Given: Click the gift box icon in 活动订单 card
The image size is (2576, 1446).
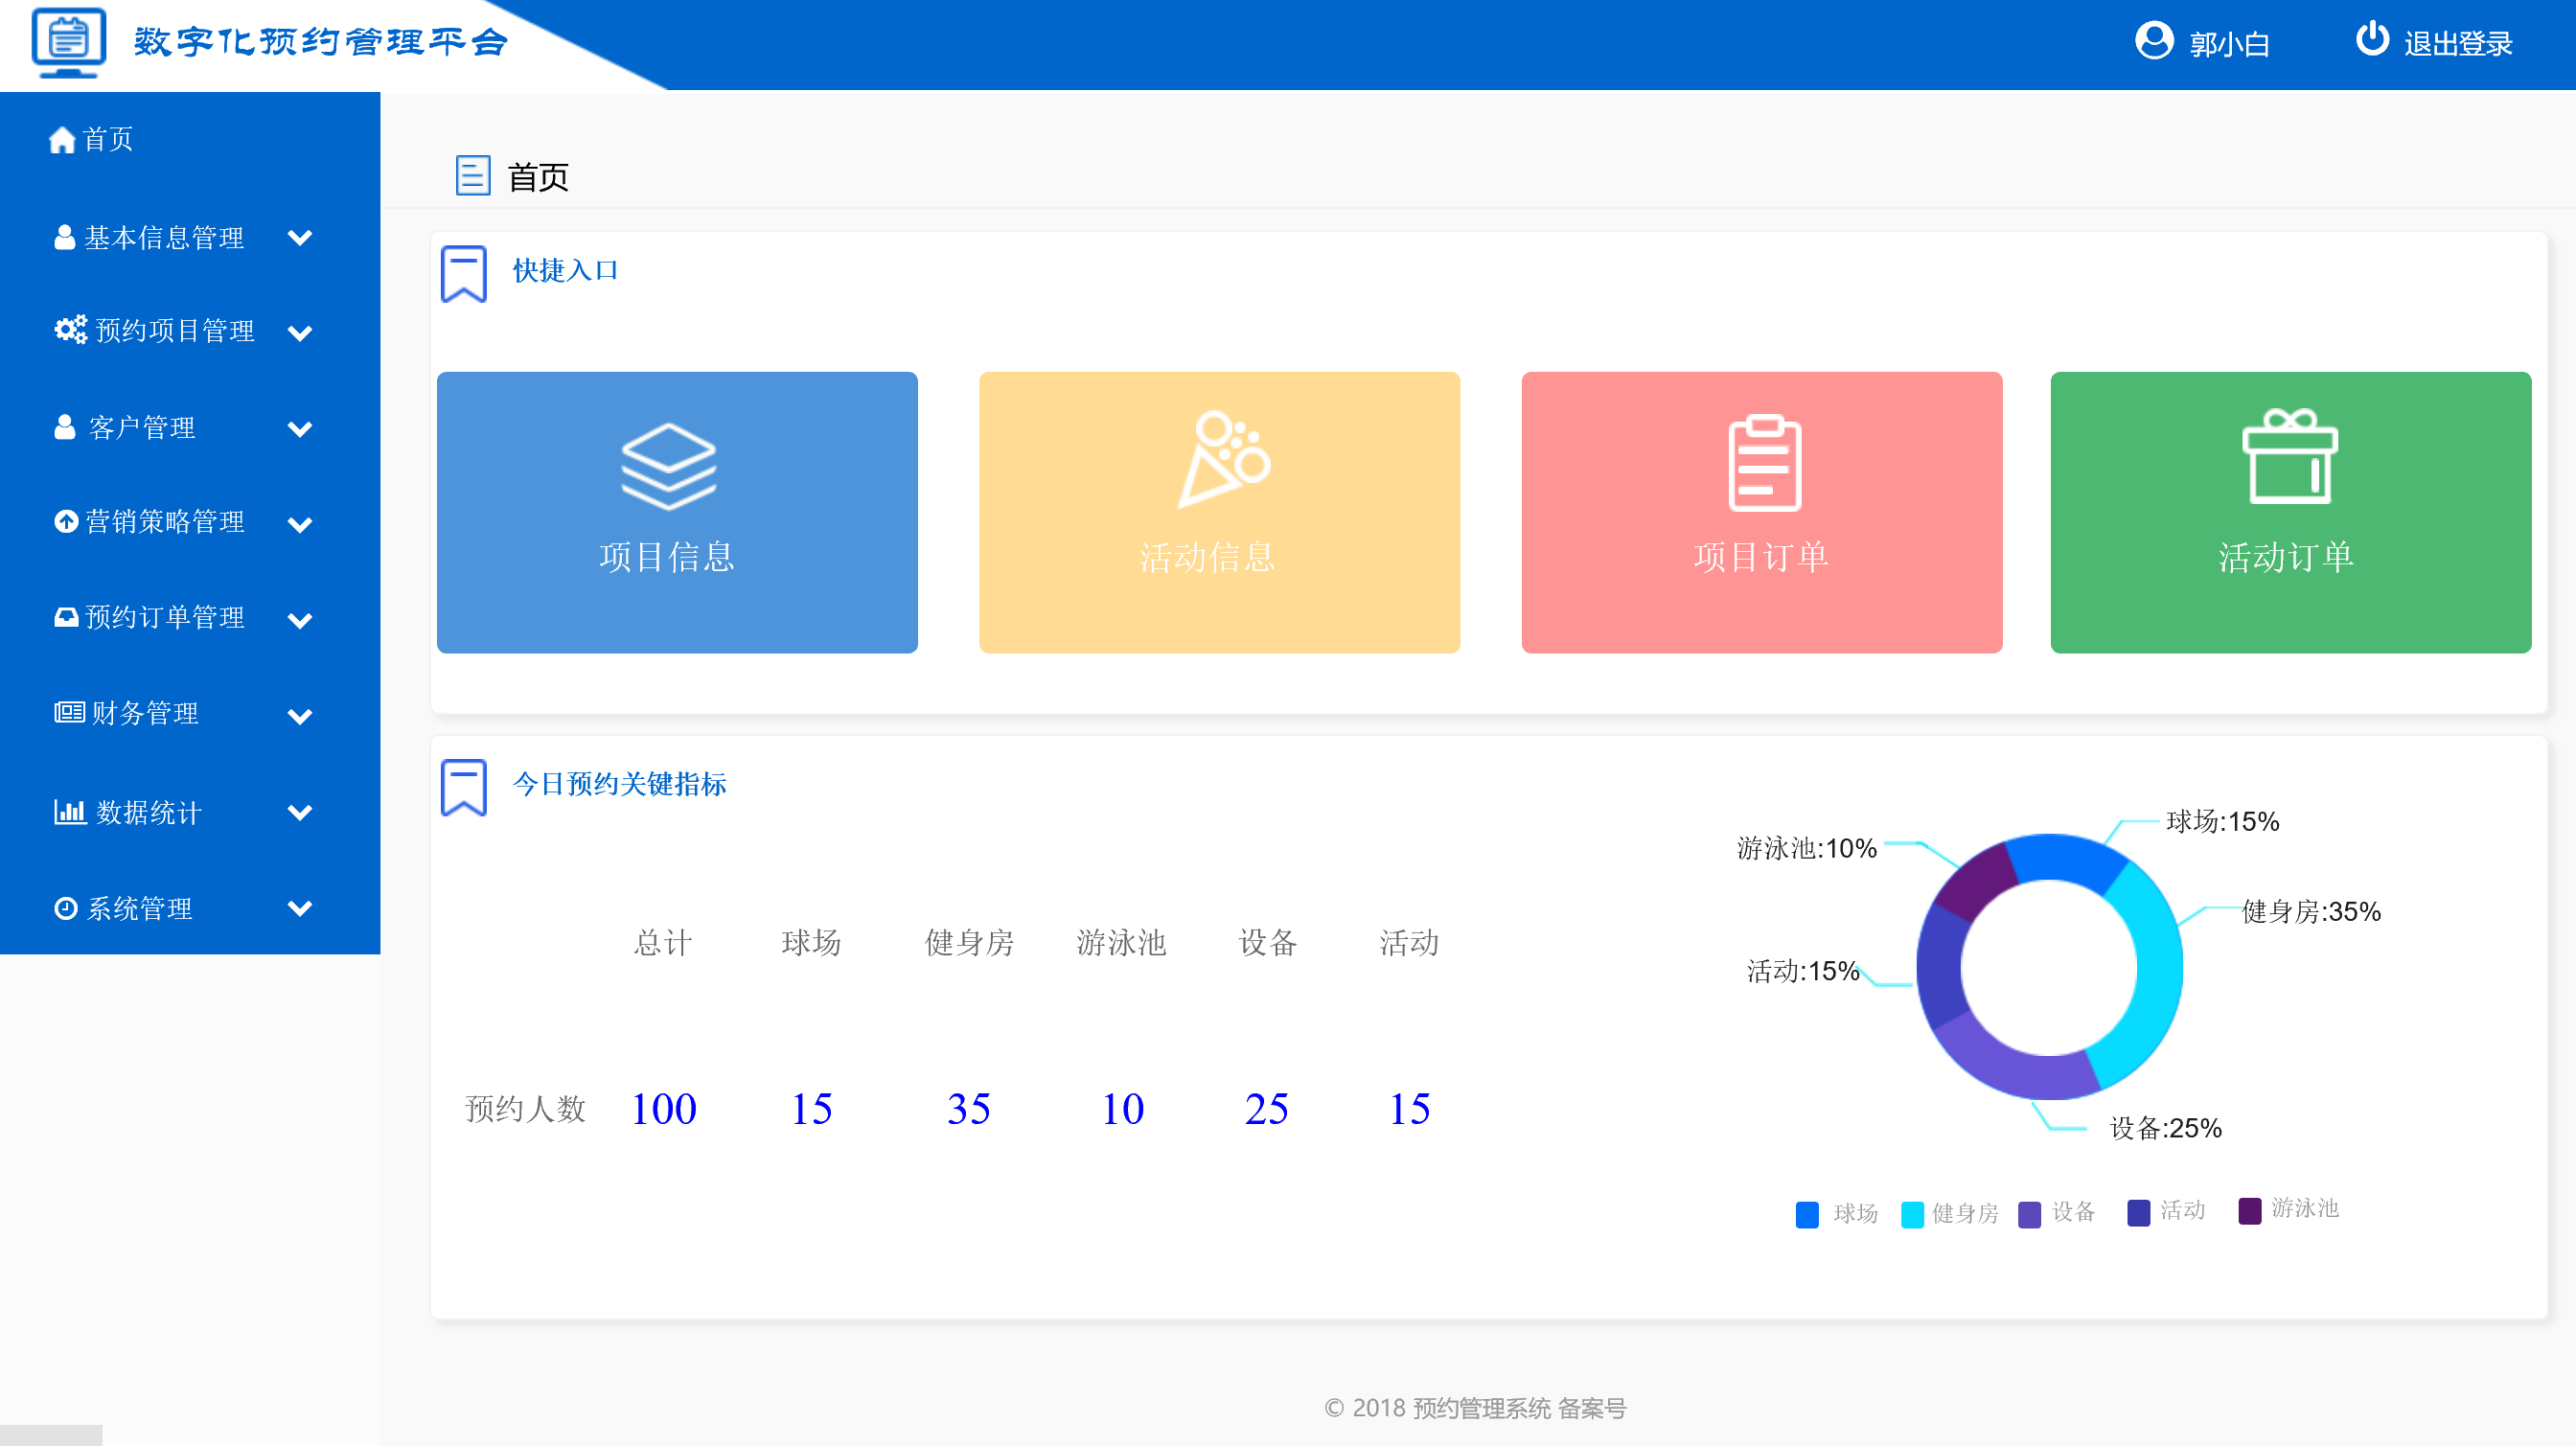Looking at the screenshot, I should [x=2290, y=456].
